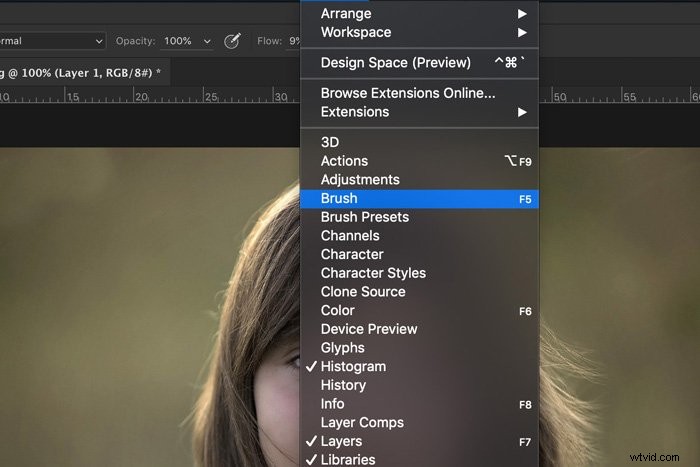Open the Workspace submenu
Image resolution: width=700 pixels, height=467 pixels.
(x=419, y=32)
